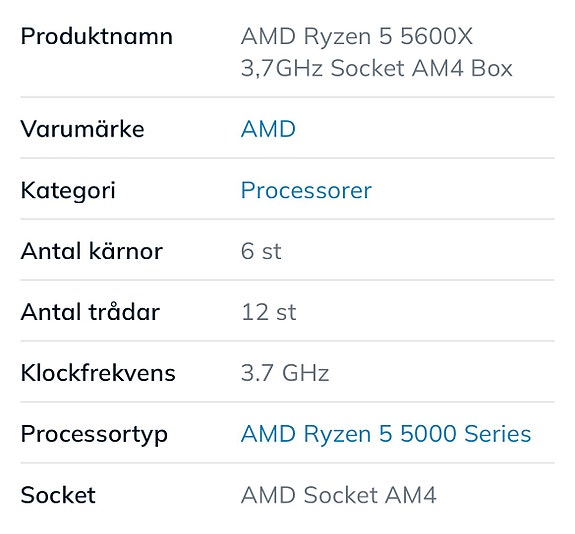Open the AMD Ryzen 5 5000 Series link
Screen dimensions: 575x534
(386, 434)
